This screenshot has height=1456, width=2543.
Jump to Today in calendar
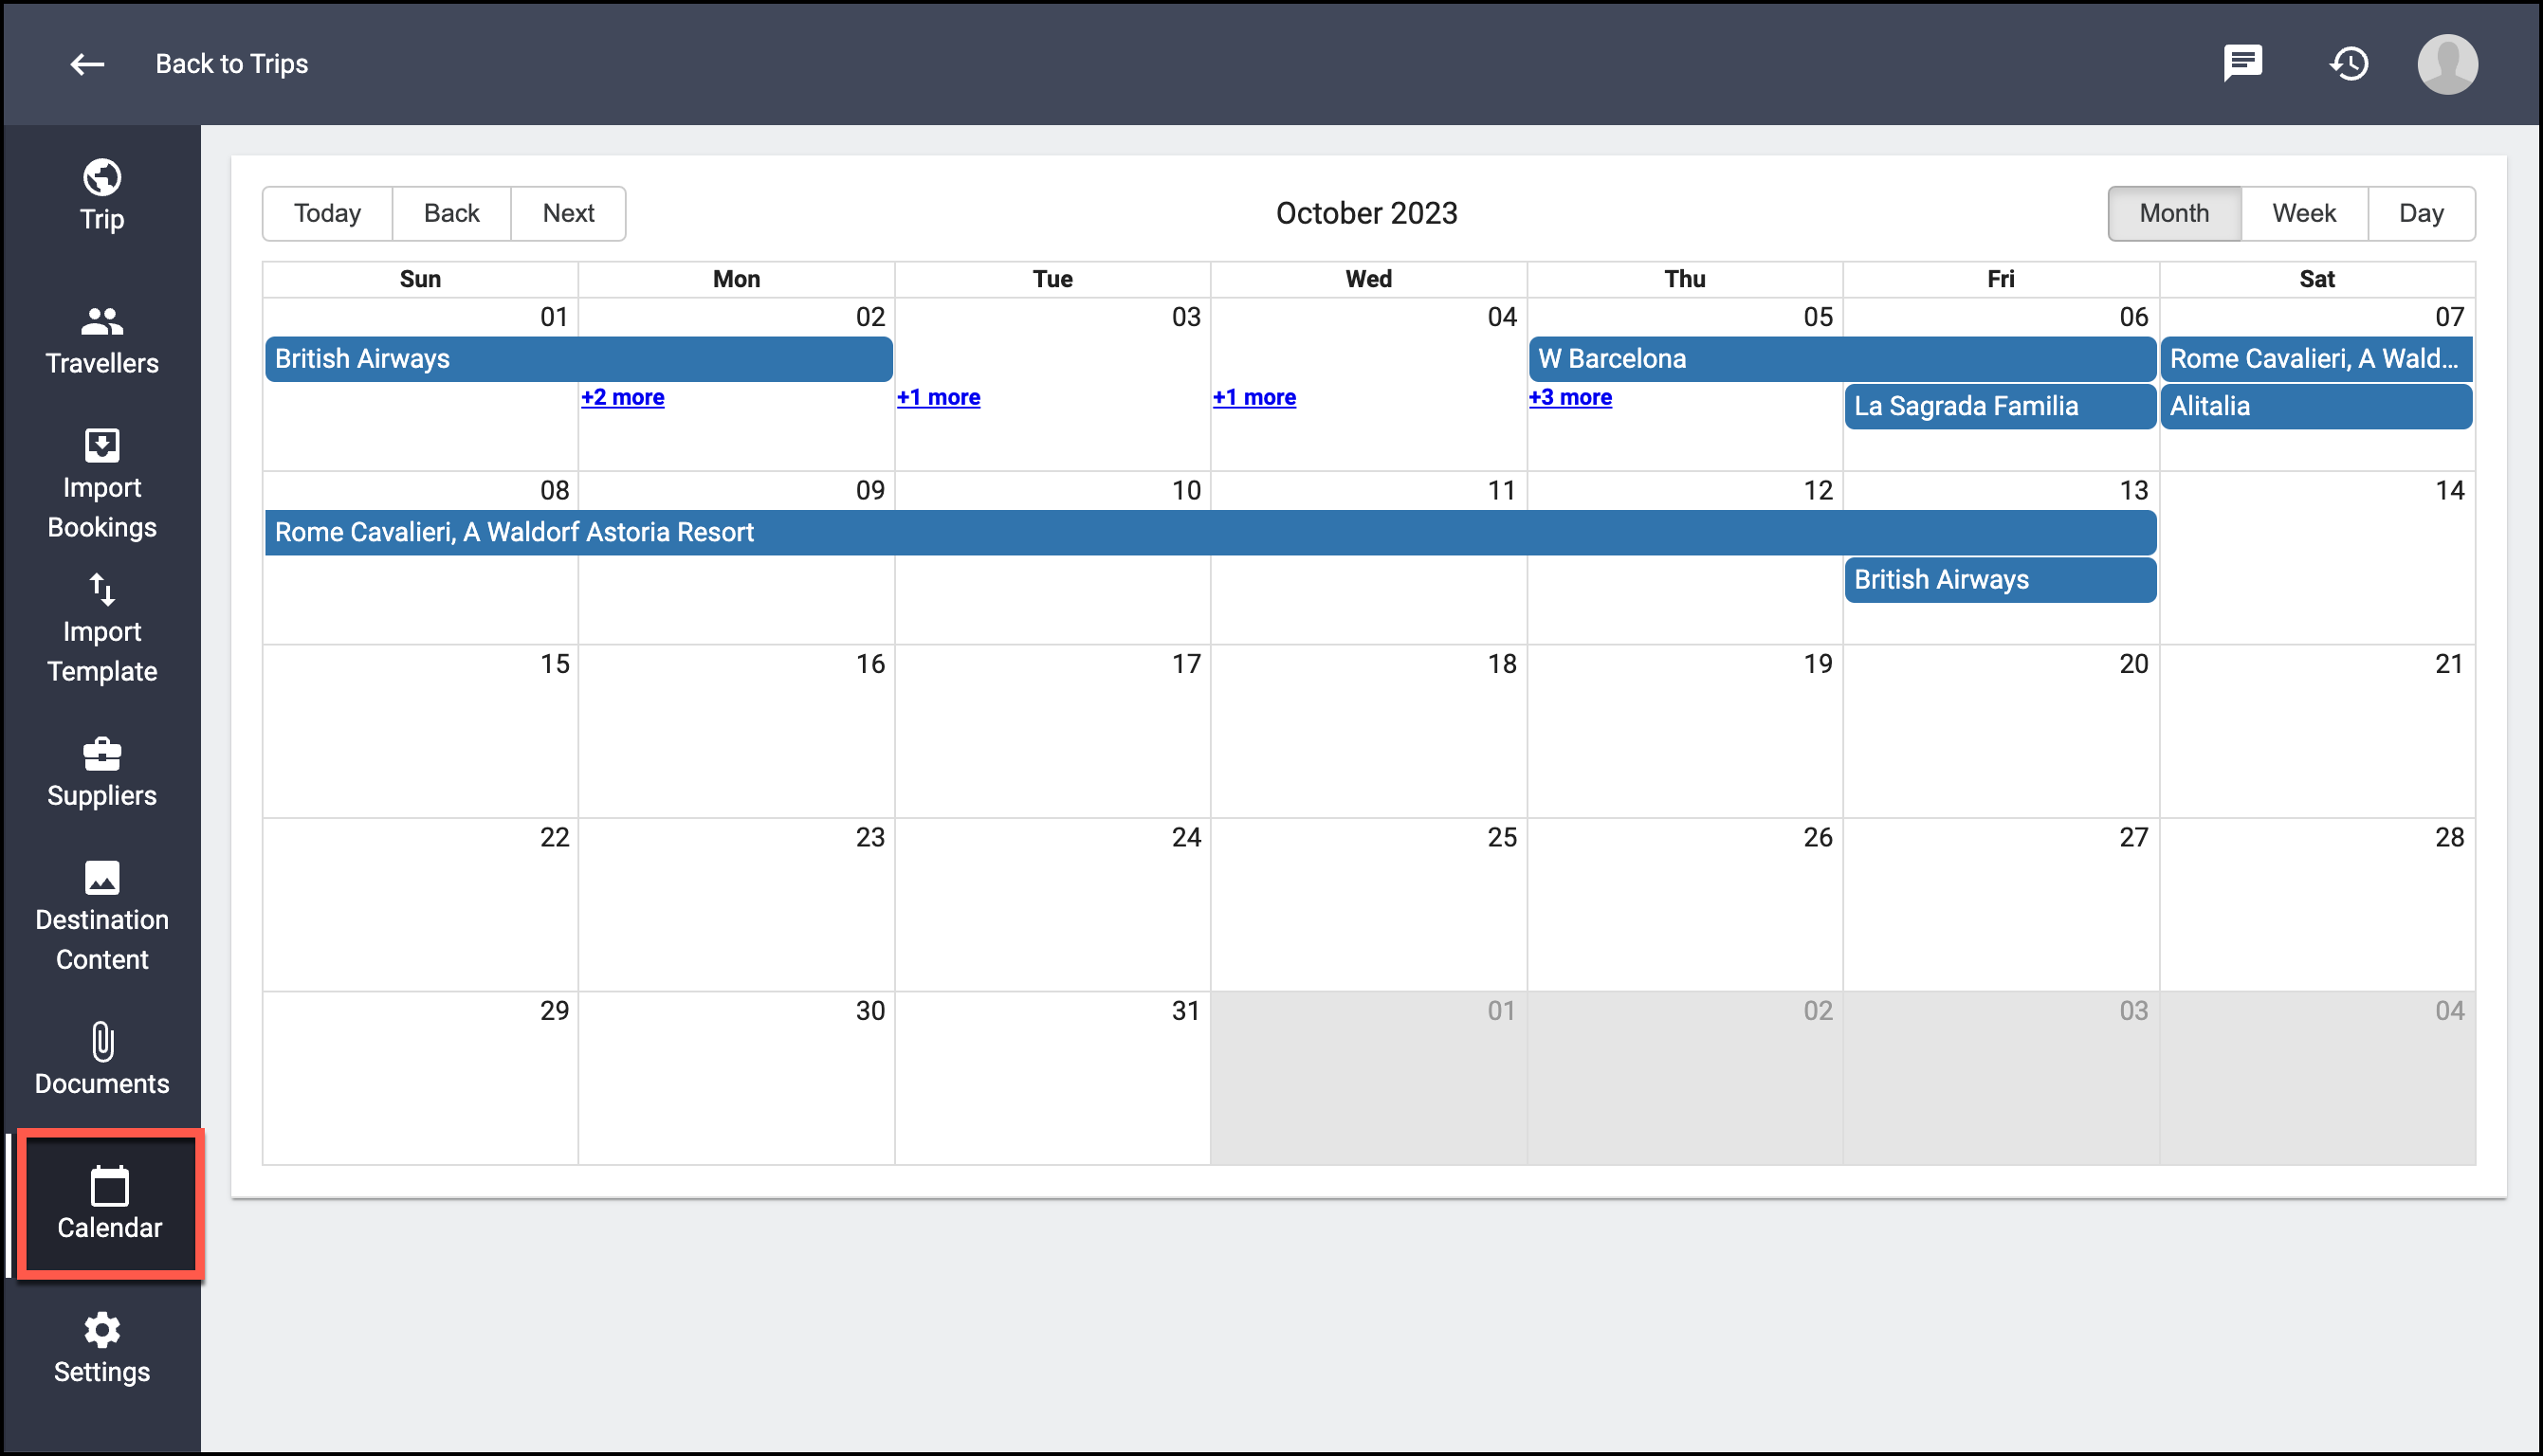click(327, 213)
